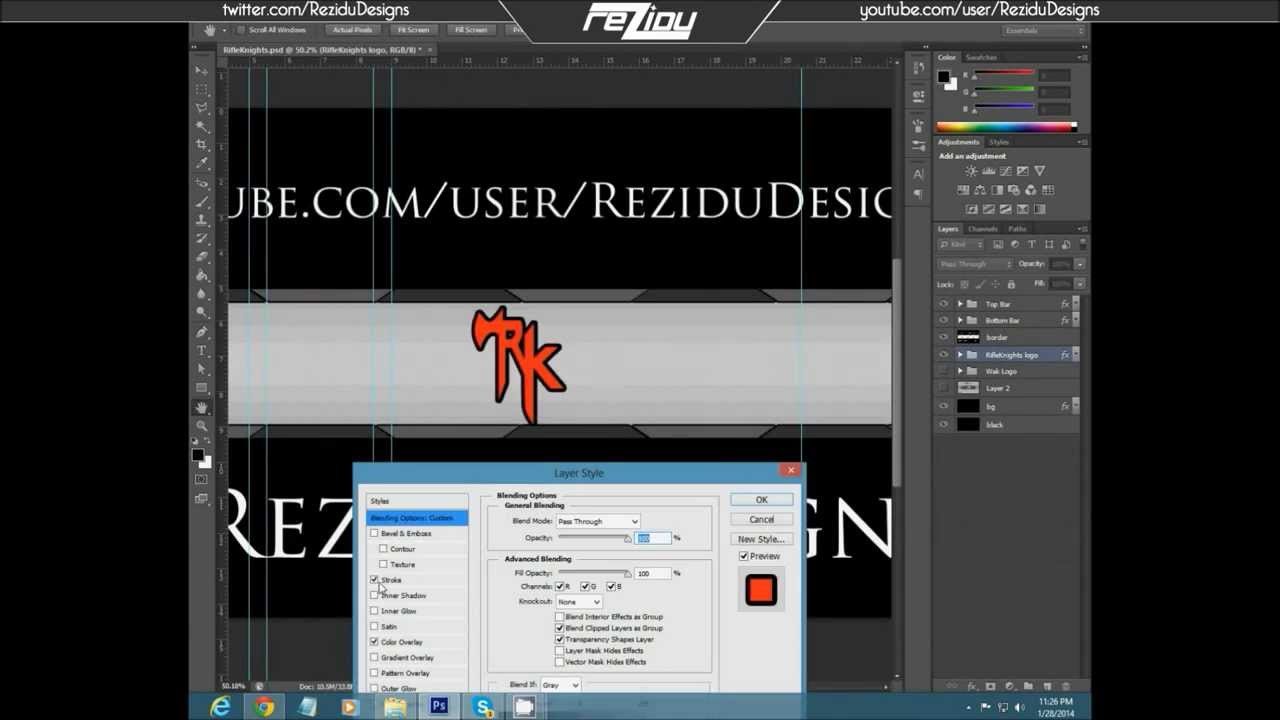This screenshot has height=720, width=1280.
Task: Click the New Style... button
Action: click(x=761, y=540)
